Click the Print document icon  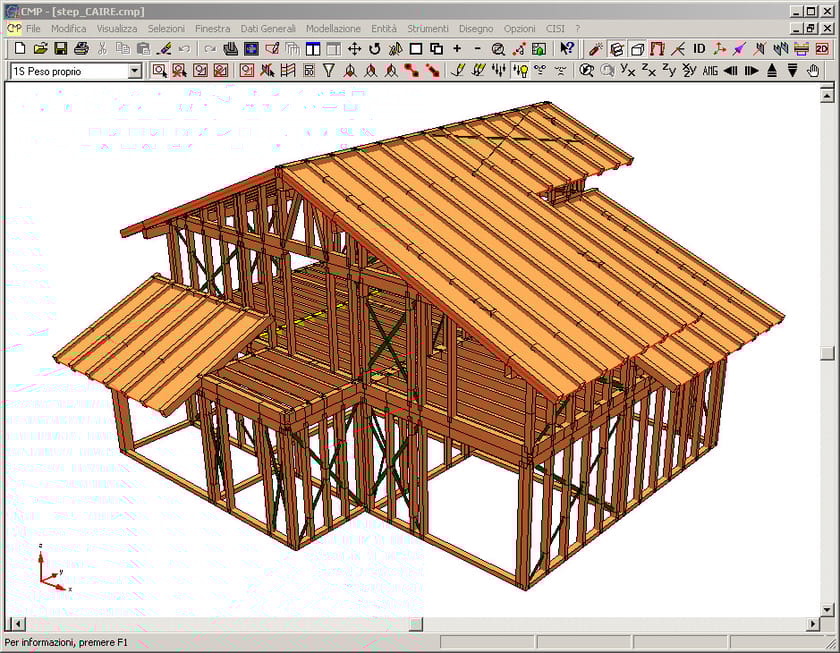(81, 47)
